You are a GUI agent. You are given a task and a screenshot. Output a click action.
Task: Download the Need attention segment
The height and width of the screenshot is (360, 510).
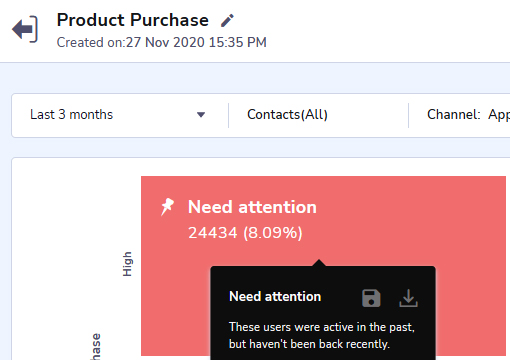pyautogui.click(x=408, y=298)
